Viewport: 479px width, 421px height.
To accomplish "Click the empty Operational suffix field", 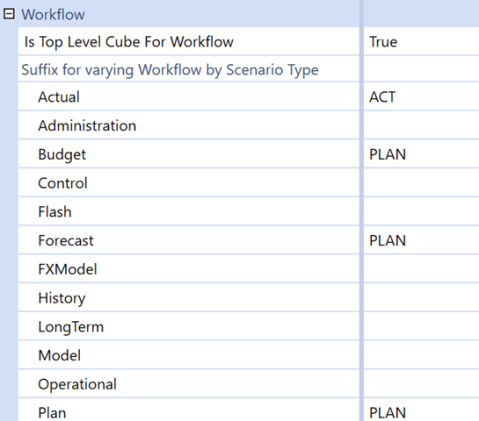I will click(421, 384).
